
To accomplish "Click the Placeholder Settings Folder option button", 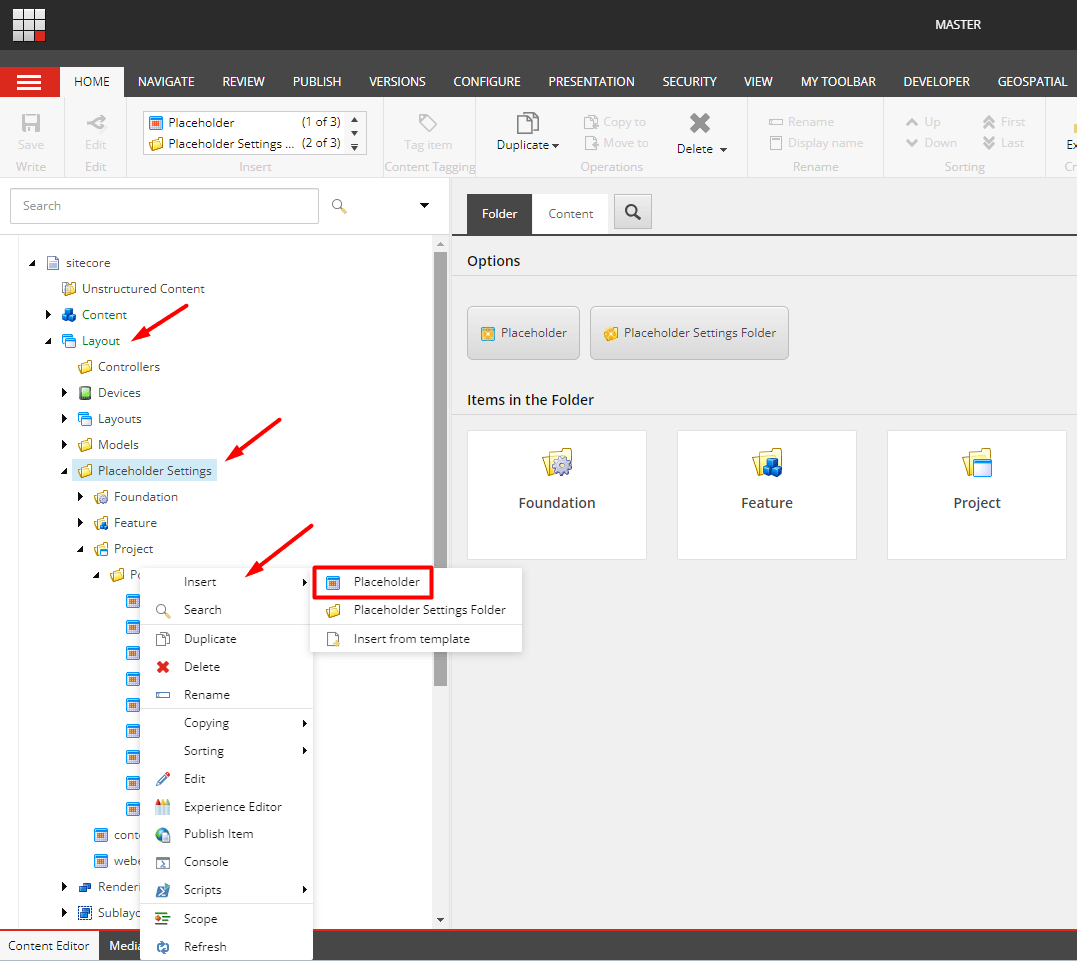I will [x=689, y=332].
